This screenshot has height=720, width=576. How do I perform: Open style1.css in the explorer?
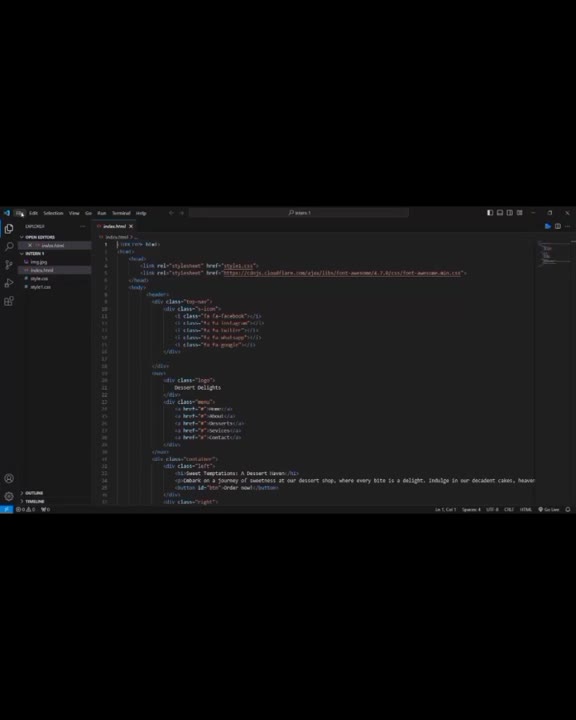click(40, 287)
